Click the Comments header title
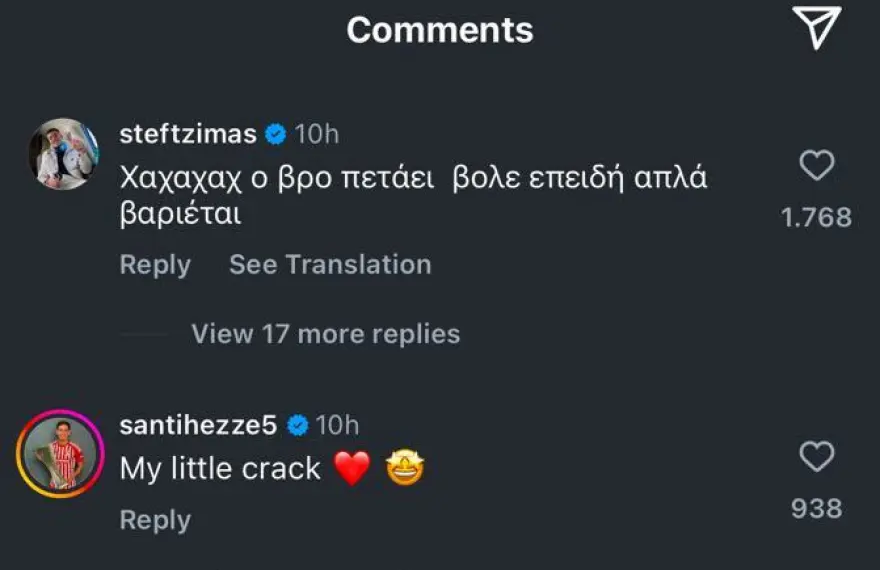This screenshot has width=880, height=570. click(440, 30)
